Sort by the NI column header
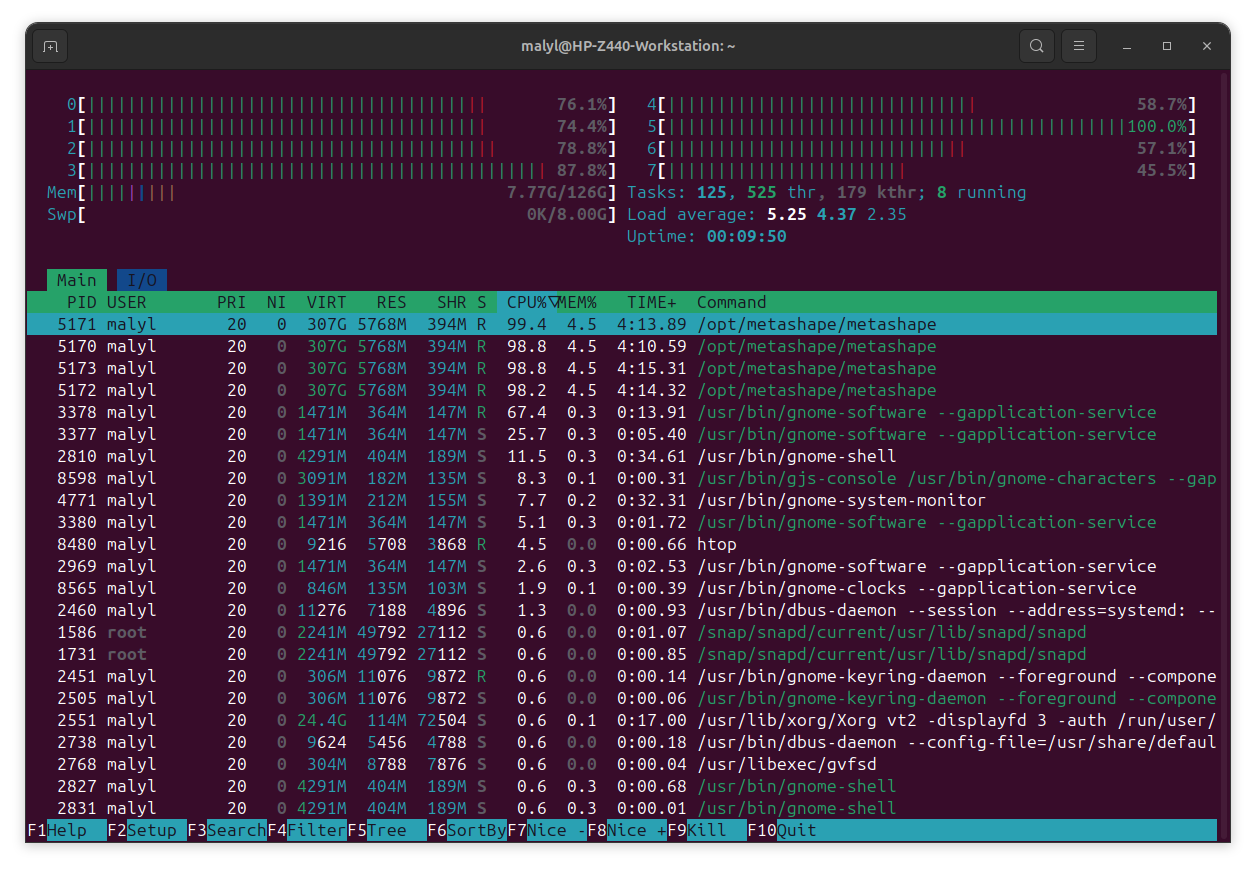 pos(277,302)
